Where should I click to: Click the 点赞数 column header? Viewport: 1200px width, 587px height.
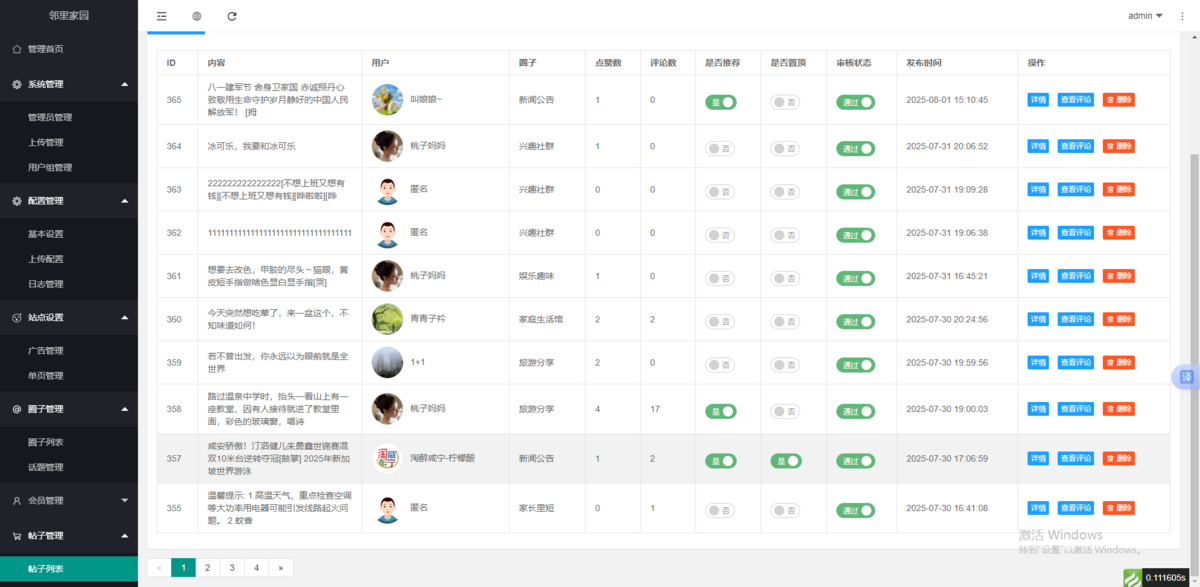[608, 63]
